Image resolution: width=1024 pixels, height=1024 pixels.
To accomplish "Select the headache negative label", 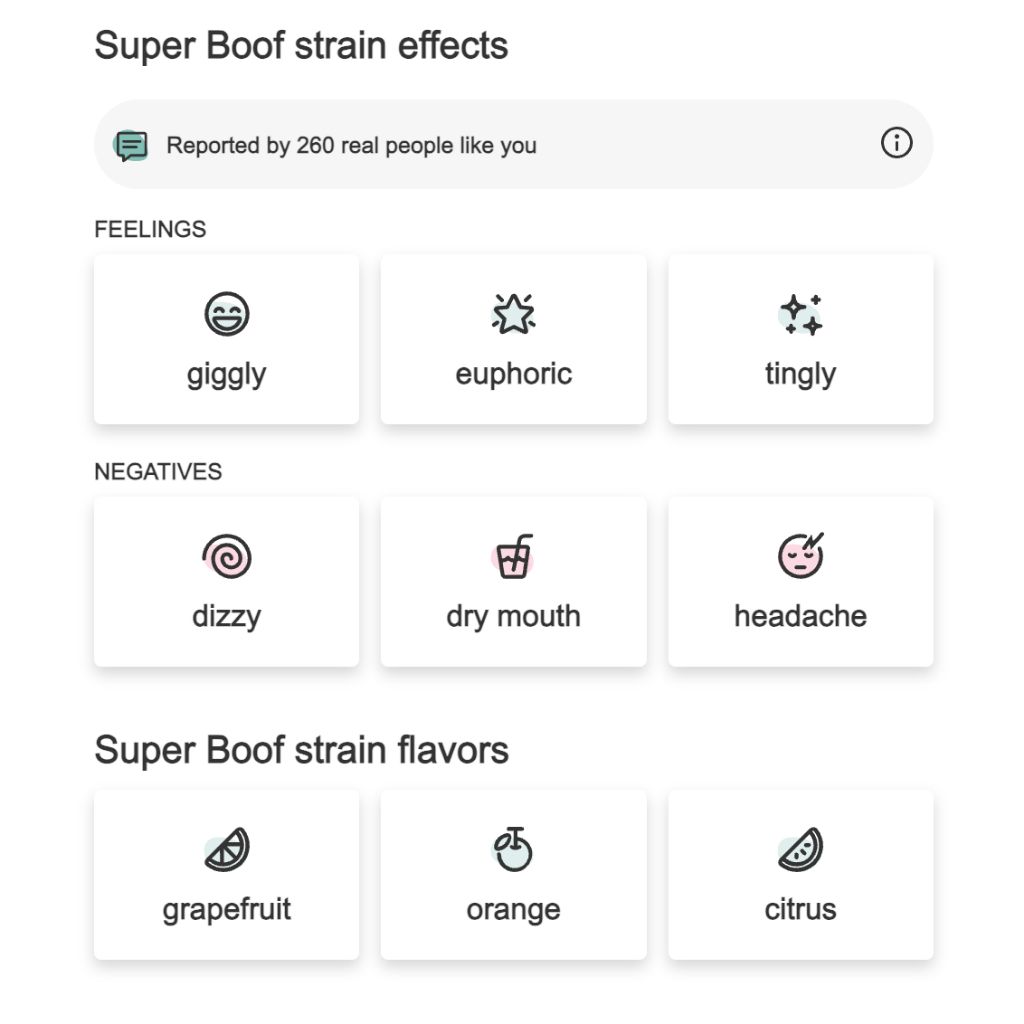I will click(x=801, y=616).
